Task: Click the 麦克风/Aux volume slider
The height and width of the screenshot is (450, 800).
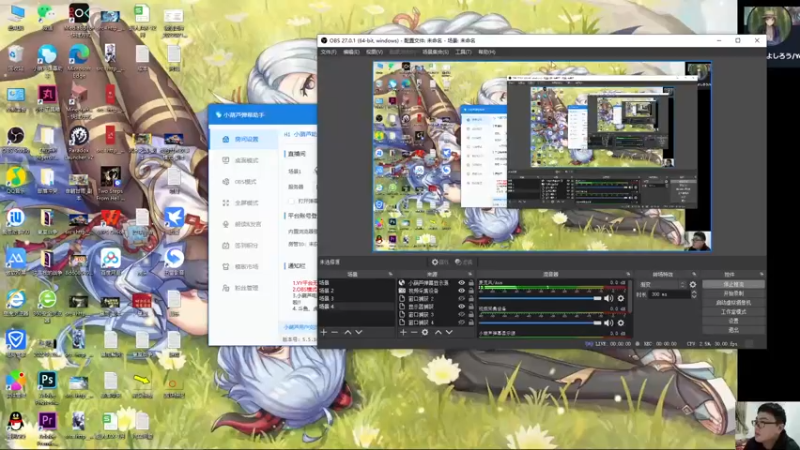Action: [540, 298]
